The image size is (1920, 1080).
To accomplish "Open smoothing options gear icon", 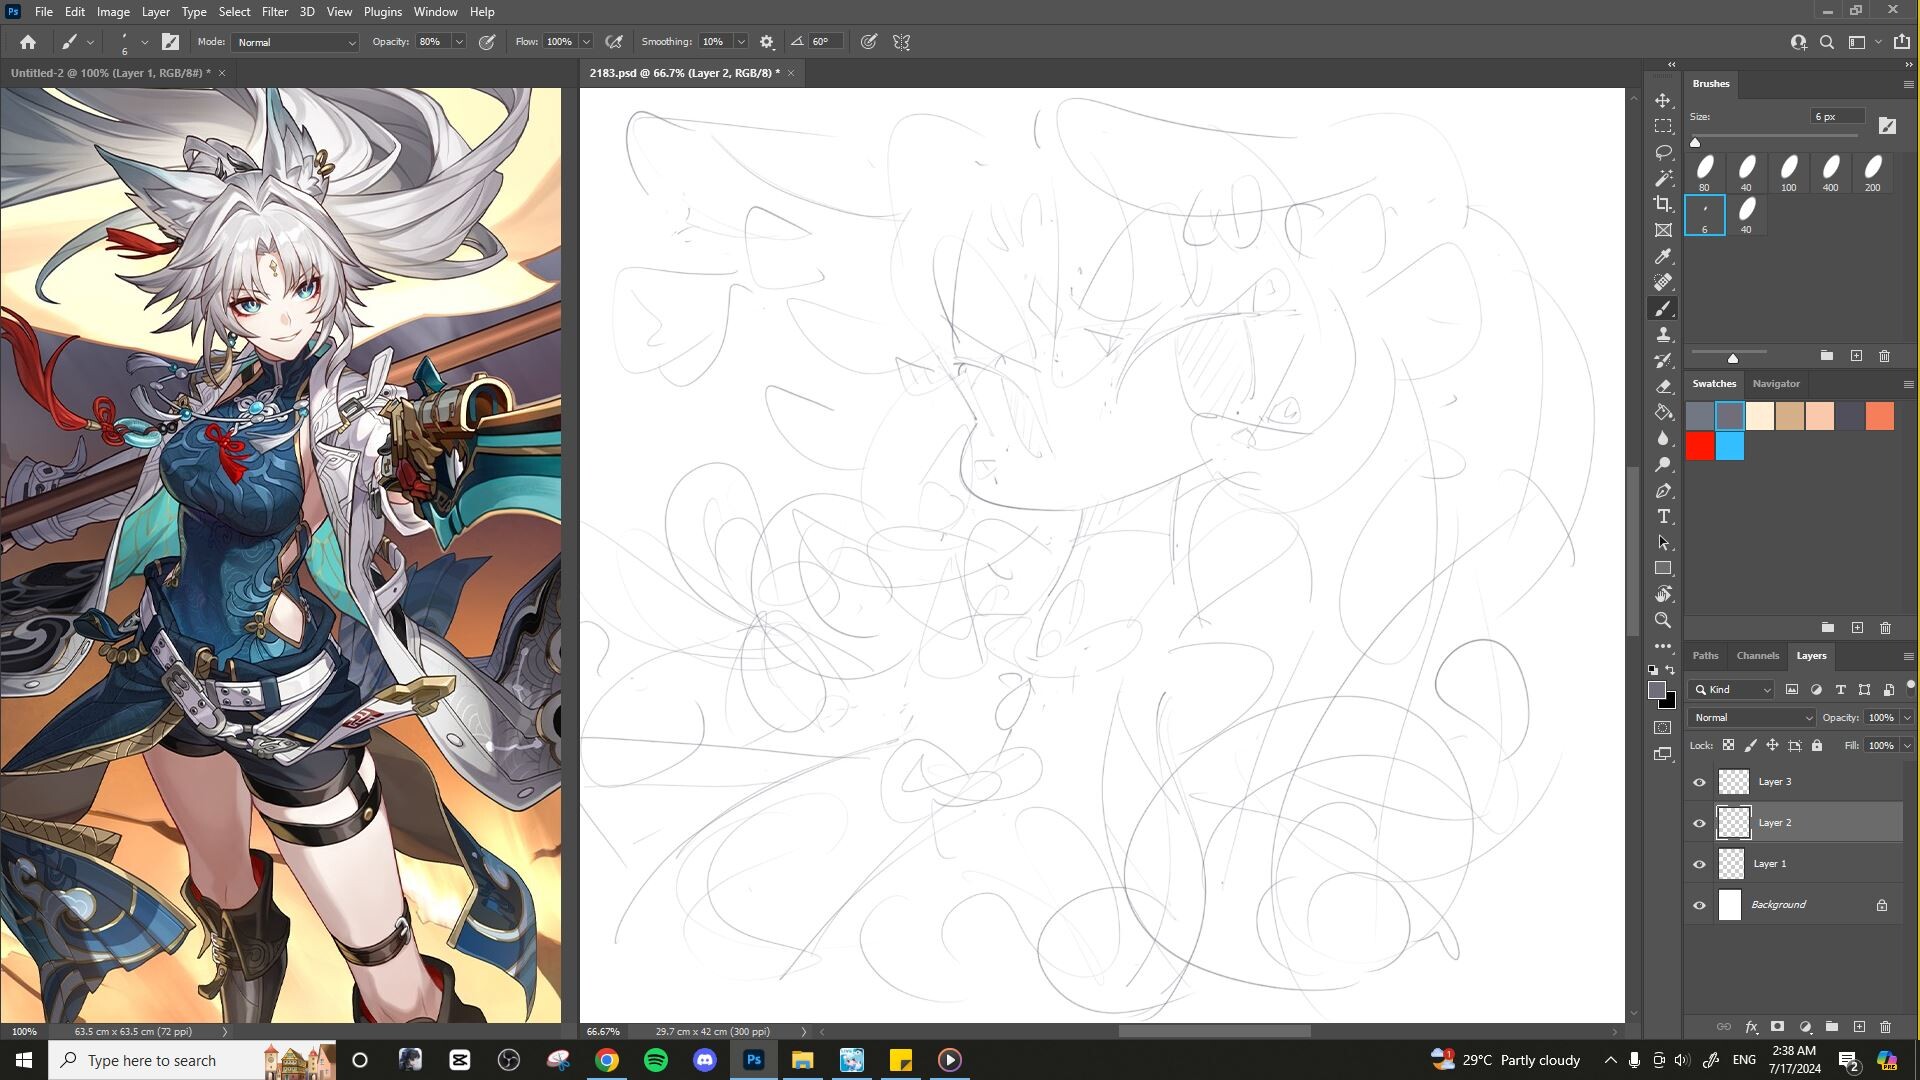I will pos(767,42).
